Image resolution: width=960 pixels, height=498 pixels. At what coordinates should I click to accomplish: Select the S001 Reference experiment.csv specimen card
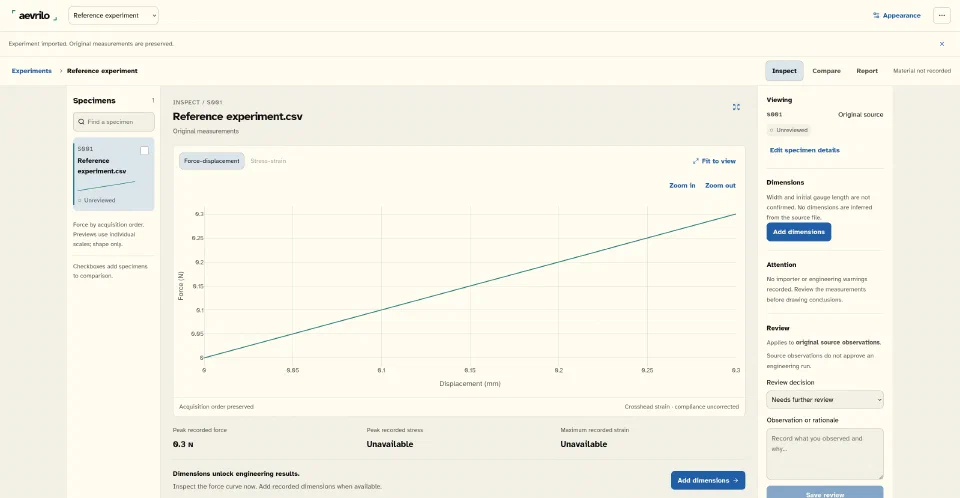pos(114,175)
